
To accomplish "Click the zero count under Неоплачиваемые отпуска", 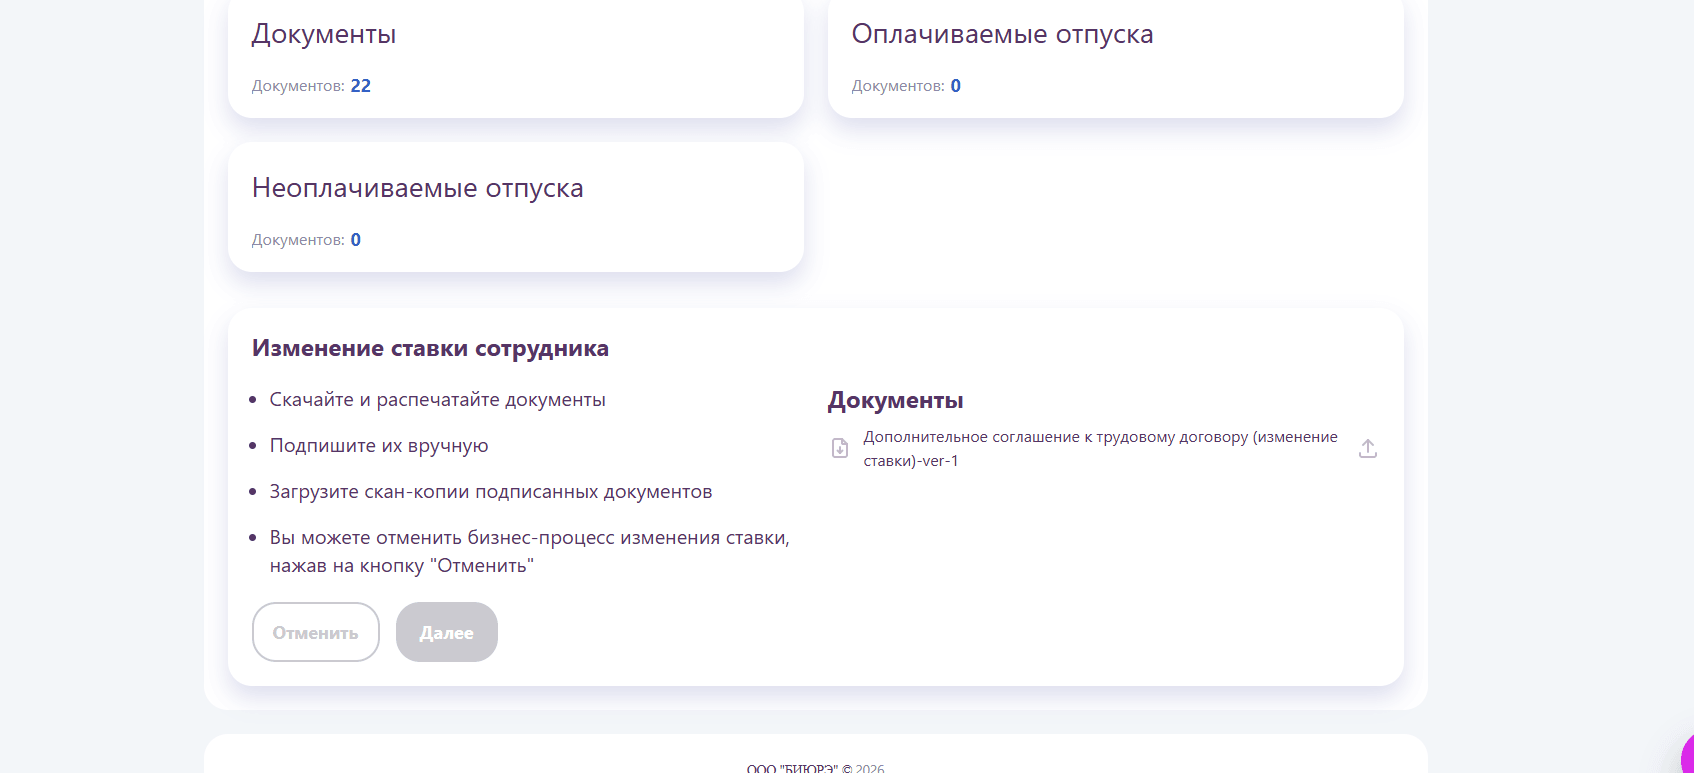I will coord(356,240).
